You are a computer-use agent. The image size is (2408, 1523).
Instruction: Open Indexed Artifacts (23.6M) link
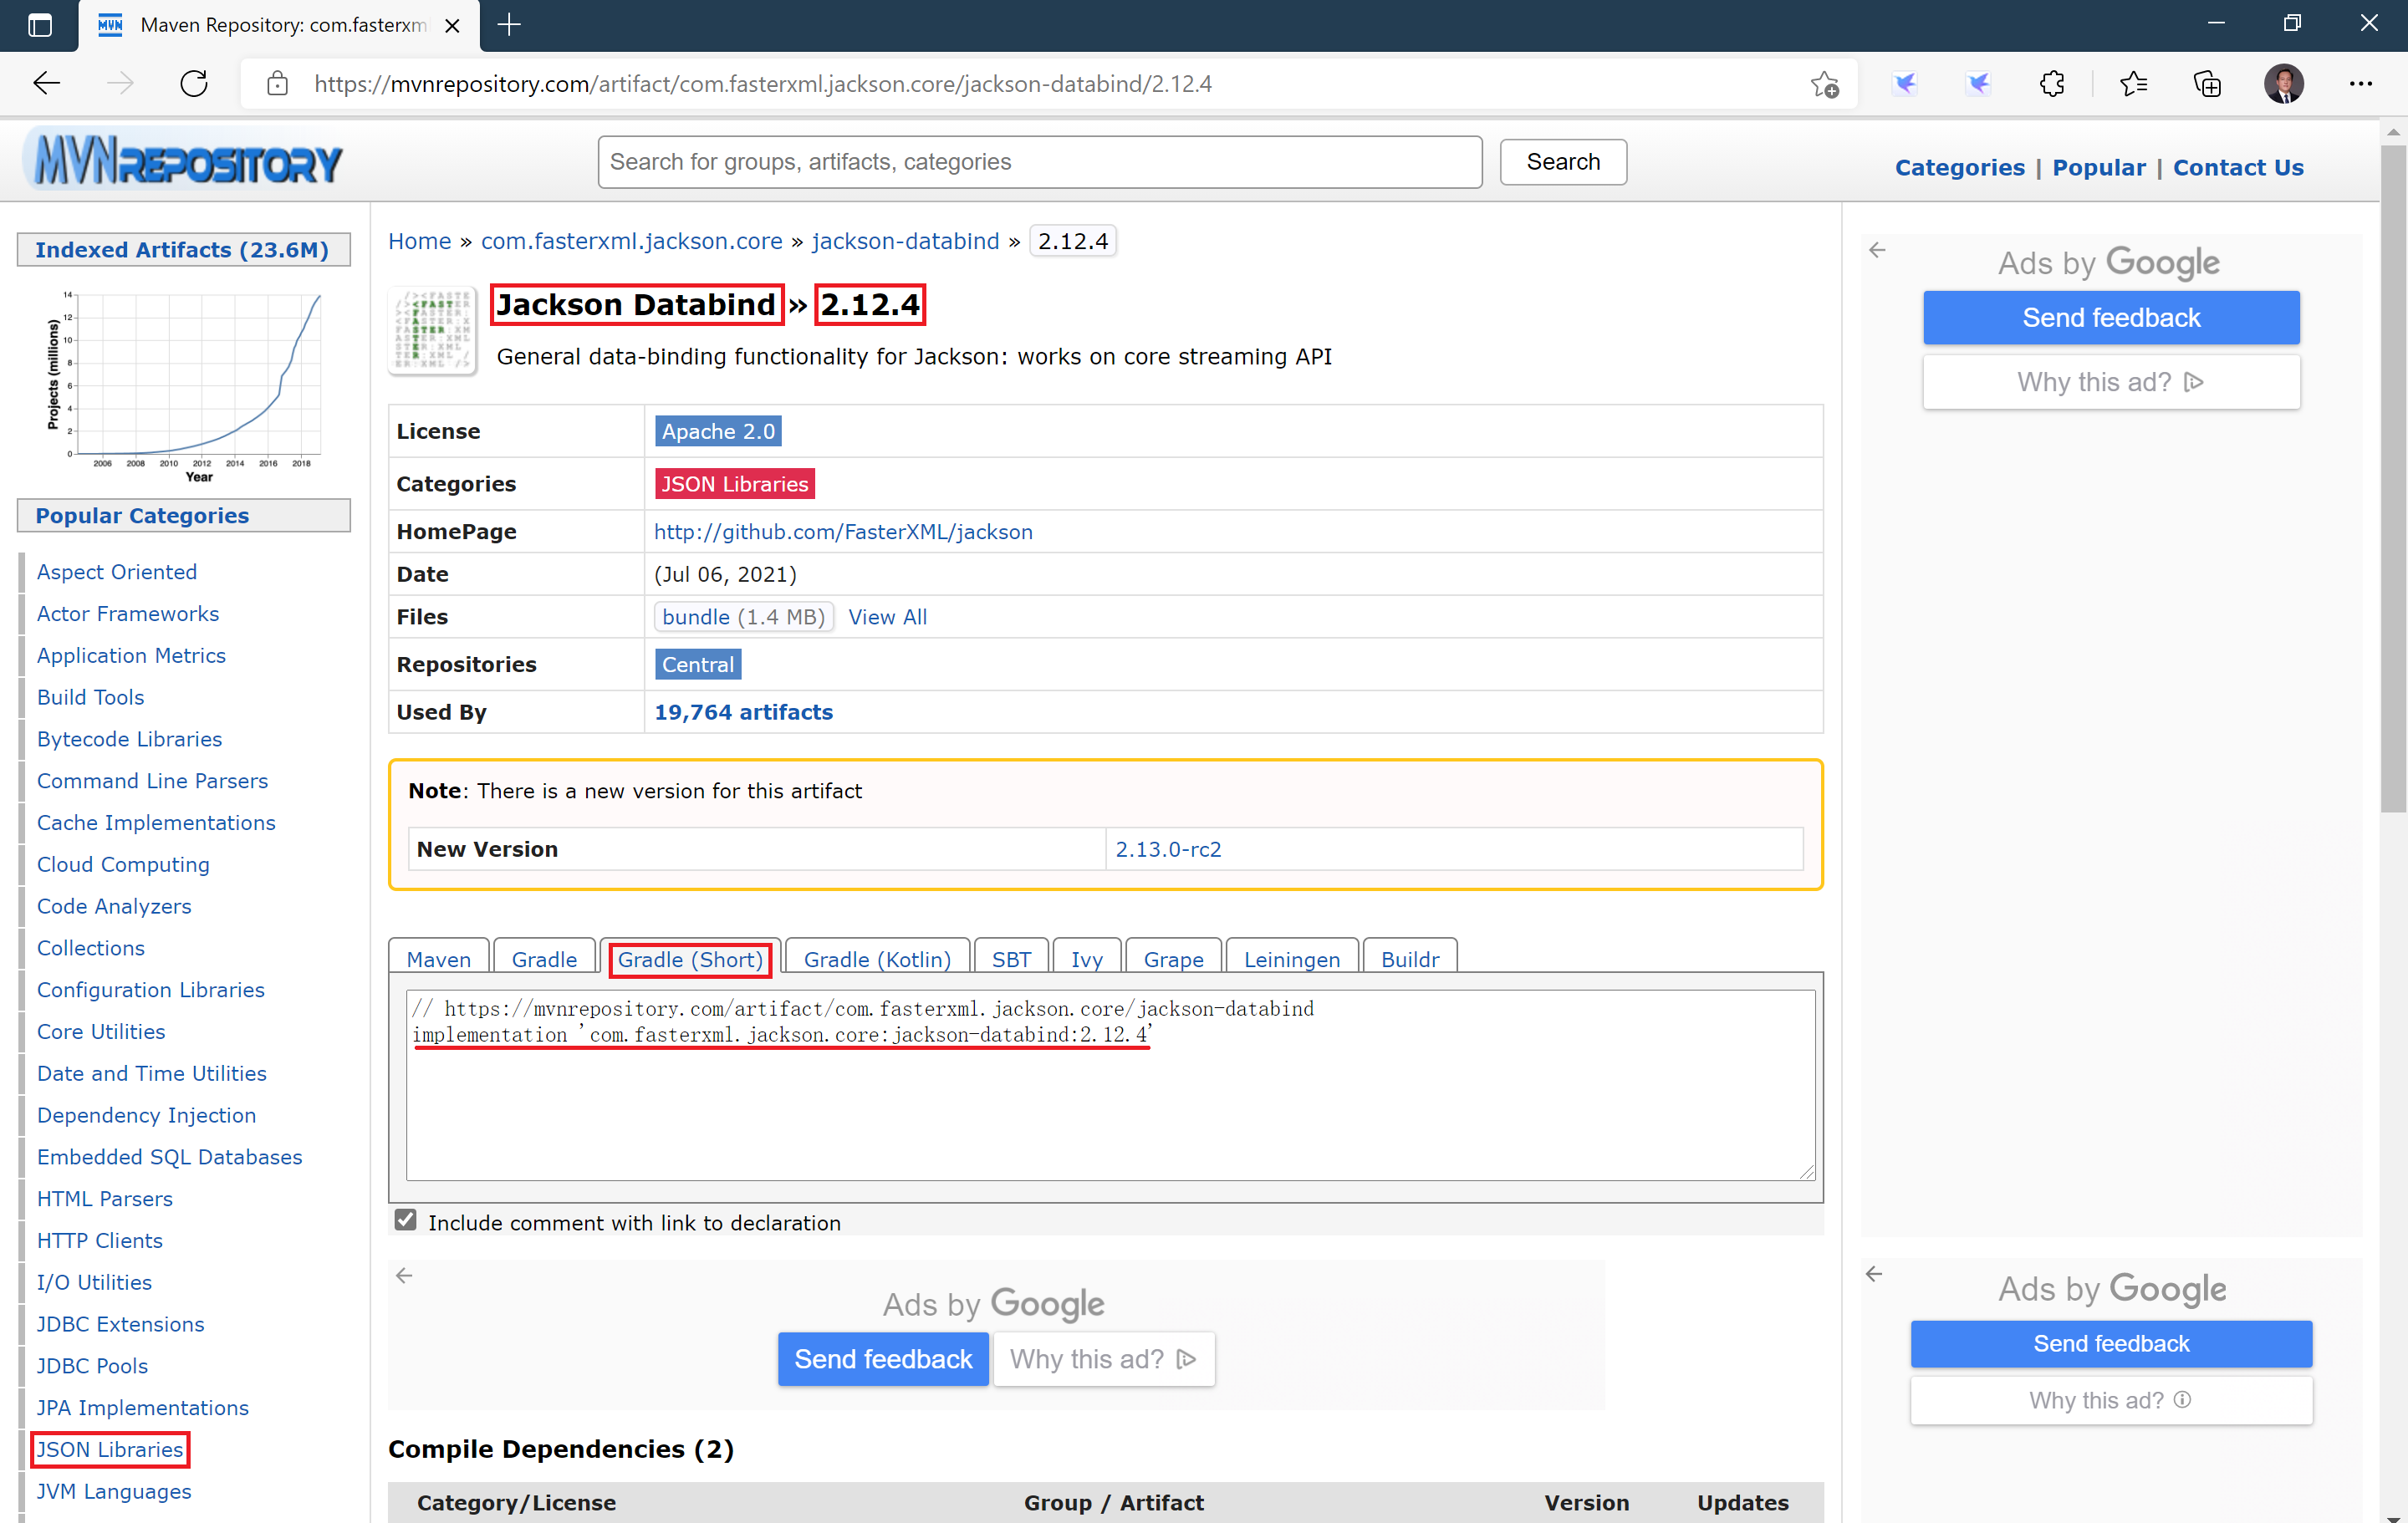pyautogui.click(x=182, y=249)
